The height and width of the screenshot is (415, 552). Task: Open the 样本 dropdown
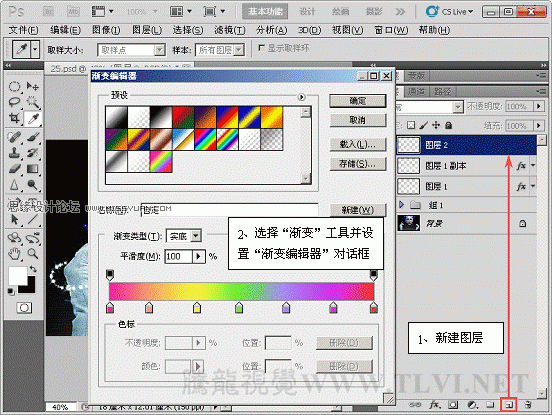[x=239, y=50]
